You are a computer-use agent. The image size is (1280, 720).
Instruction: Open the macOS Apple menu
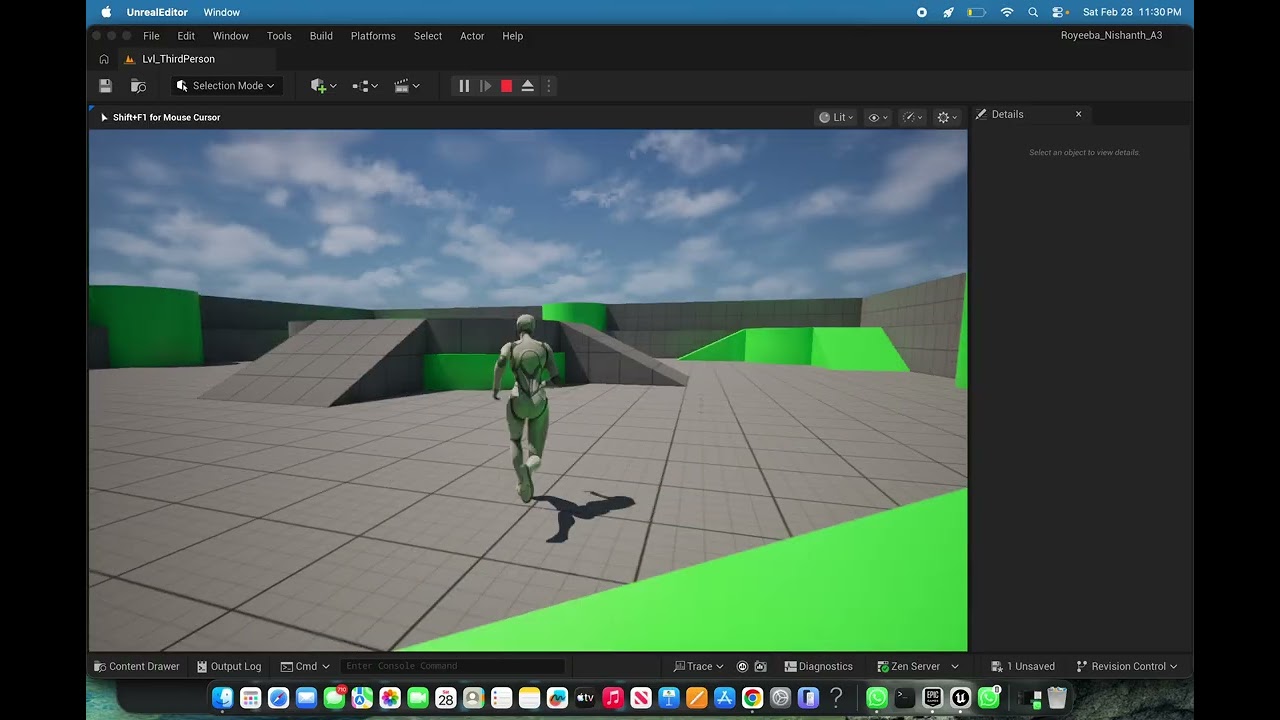tap(106, 12)
